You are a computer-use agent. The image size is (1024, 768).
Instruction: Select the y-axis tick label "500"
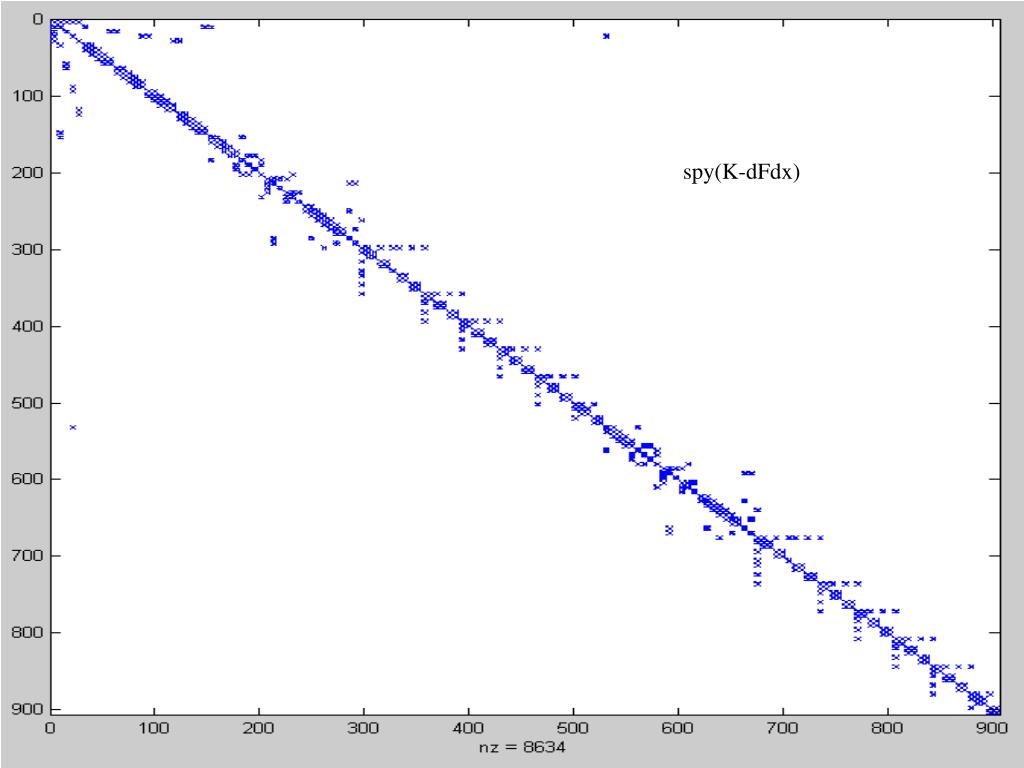coord(28,403)
